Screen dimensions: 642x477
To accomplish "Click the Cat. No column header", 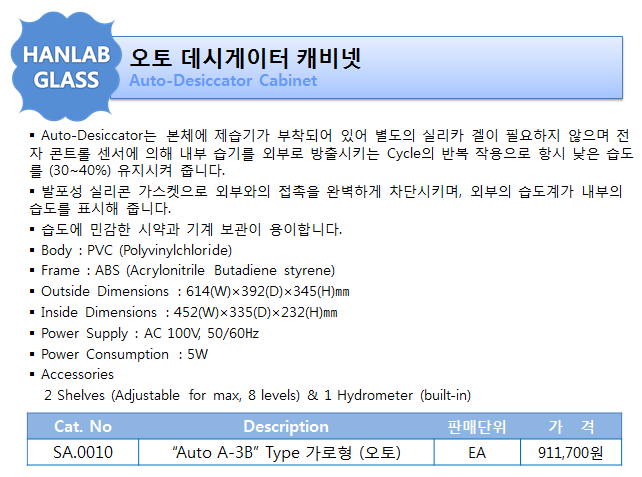I will click(x=83, y=427).
